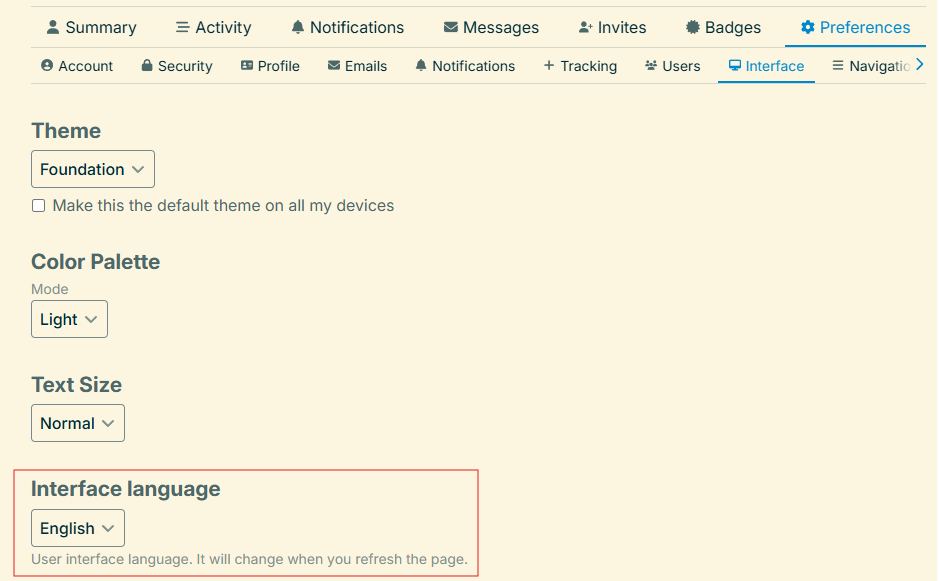Click the certificate icon beside Badges
939x581 pixels.
pos(692,27)
